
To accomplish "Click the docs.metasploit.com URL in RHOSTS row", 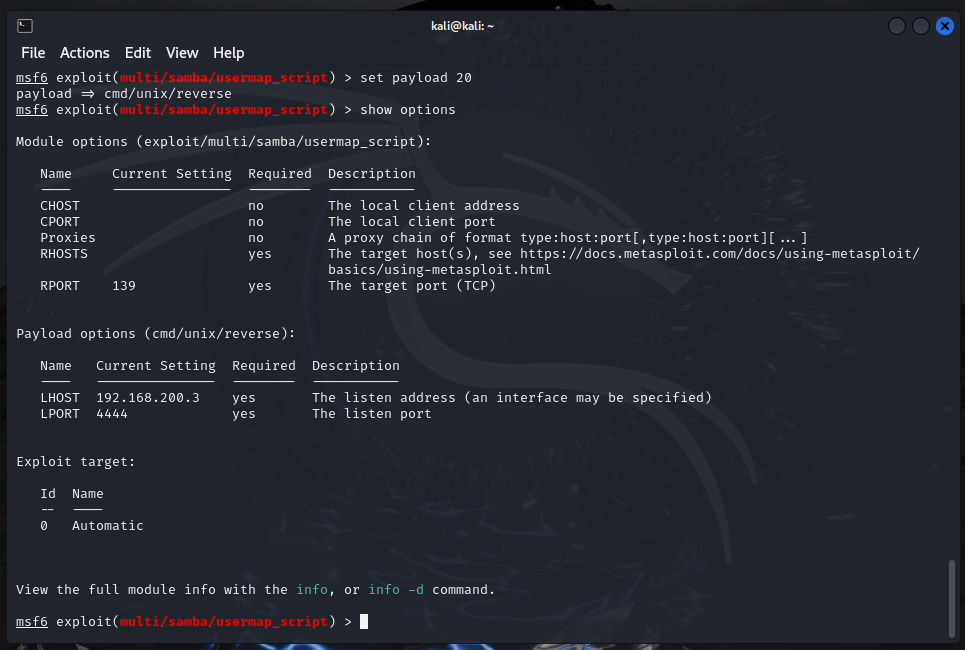I will (x=720, y=254).
